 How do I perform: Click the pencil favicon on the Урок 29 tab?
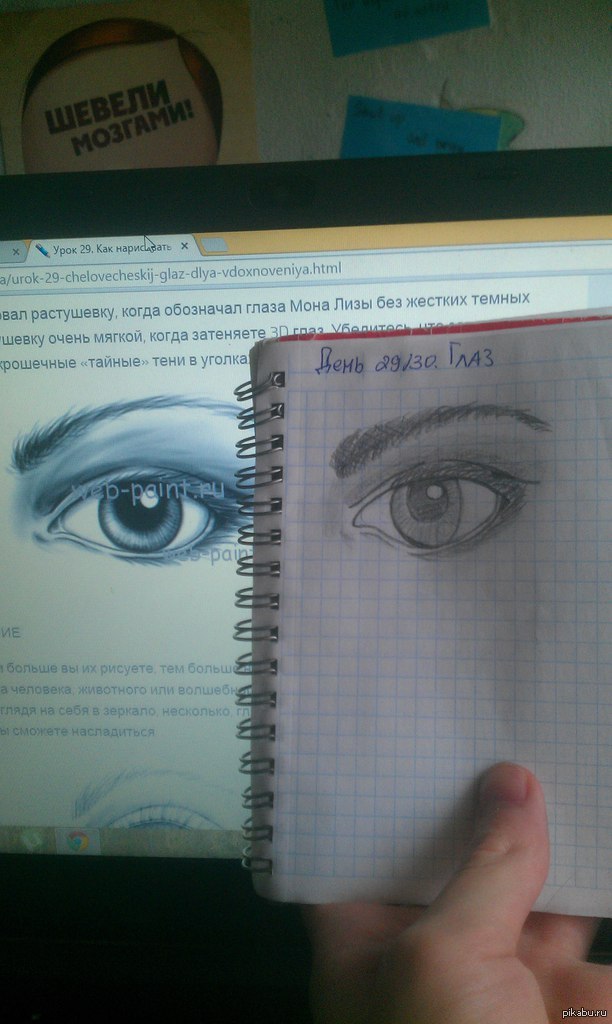tap(42, 247)
